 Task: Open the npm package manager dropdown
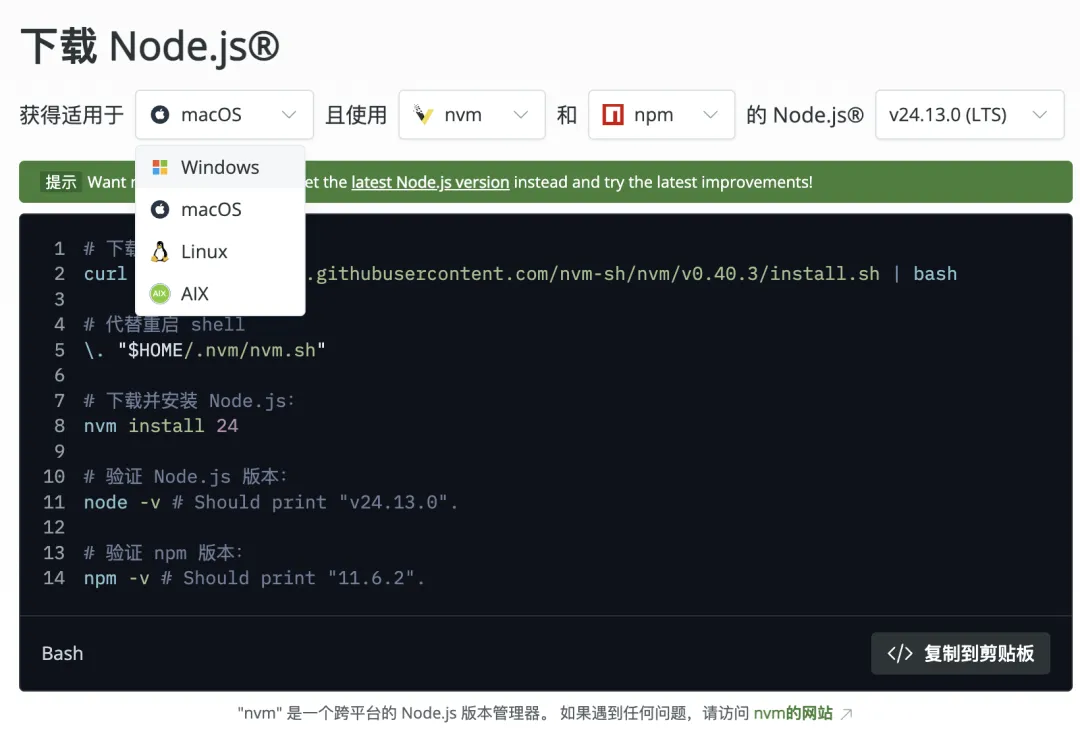point(661,115)
